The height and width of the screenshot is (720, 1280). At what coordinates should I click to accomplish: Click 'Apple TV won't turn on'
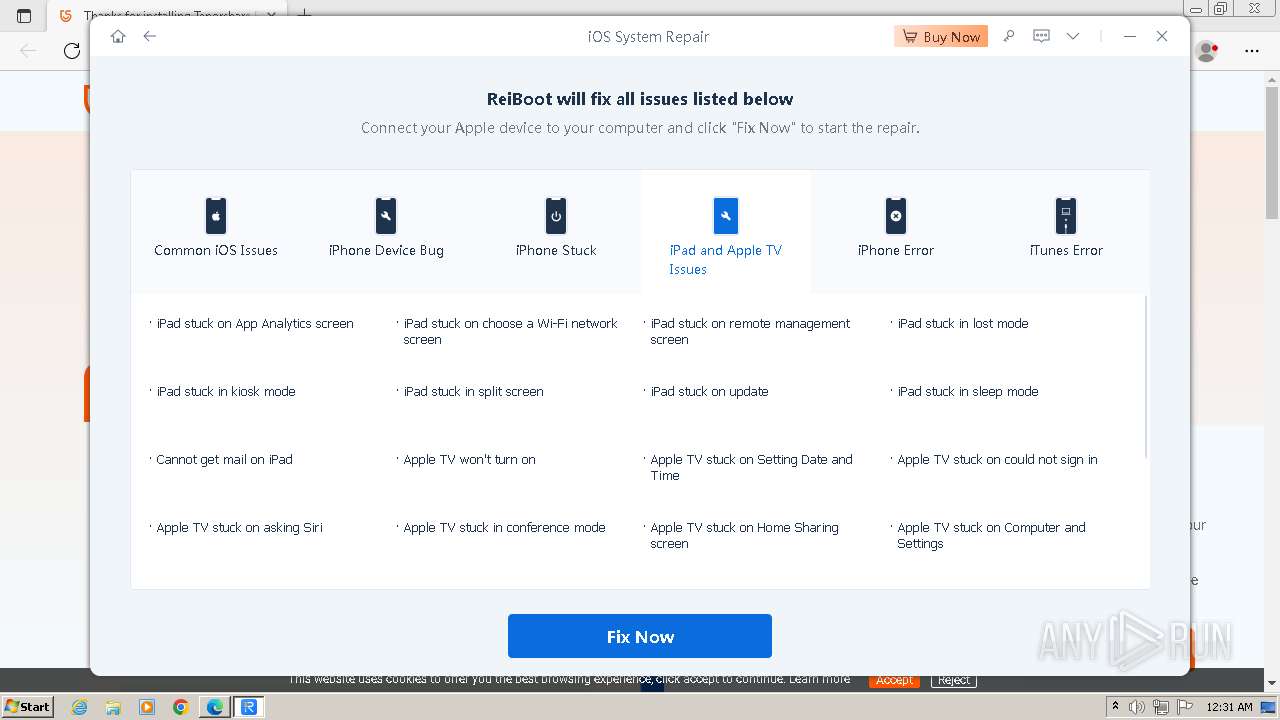(469, 460)
